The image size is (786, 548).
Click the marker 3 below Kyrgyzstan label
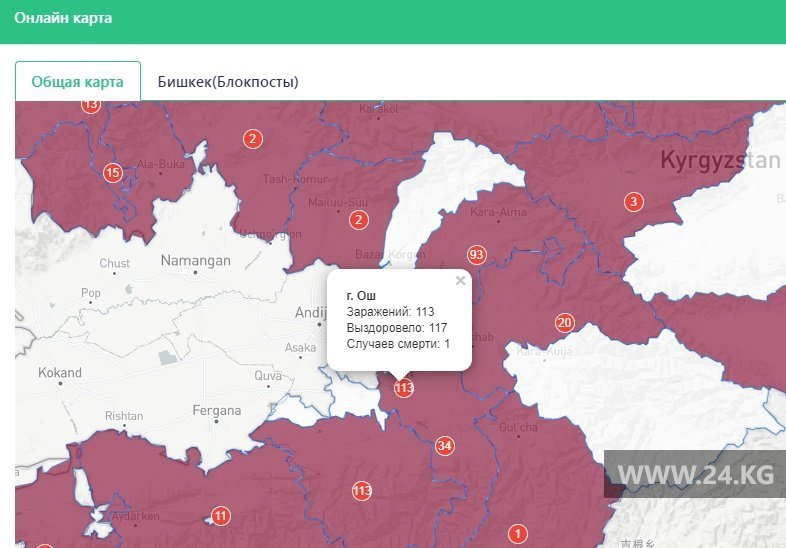[x=633, y=202]
